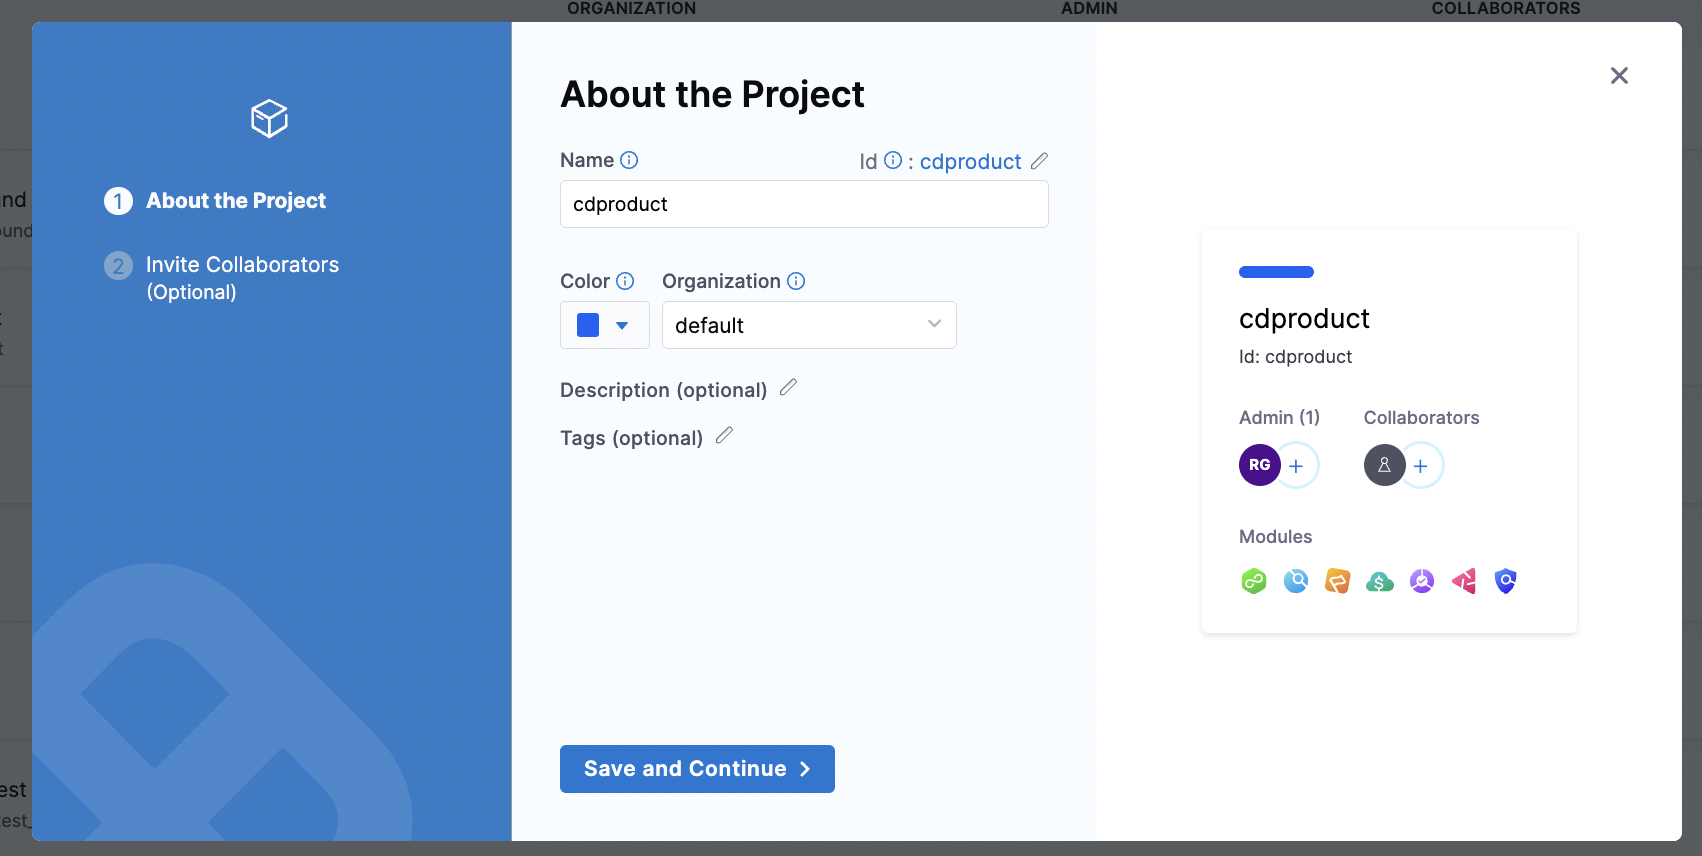
Task: Click the blue shield Security Testing icon
Action: (1506, 581)
